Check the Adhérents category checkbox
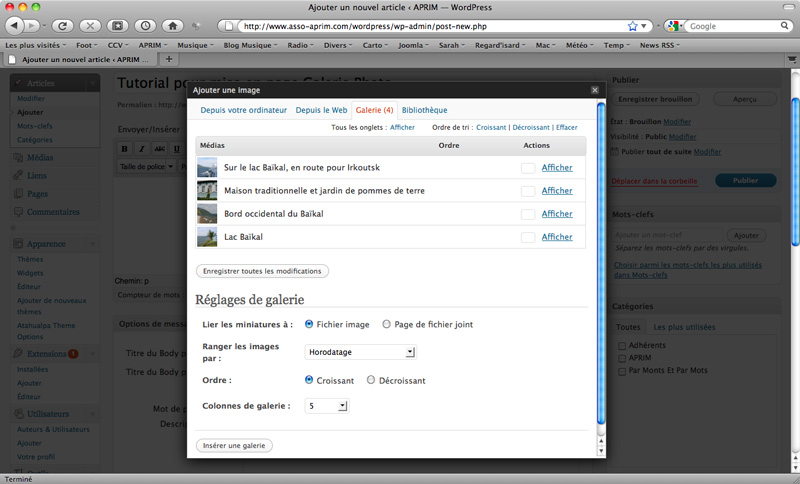This screenshot has height=484, width=800. pyautogui.click(x=622, y=346)
